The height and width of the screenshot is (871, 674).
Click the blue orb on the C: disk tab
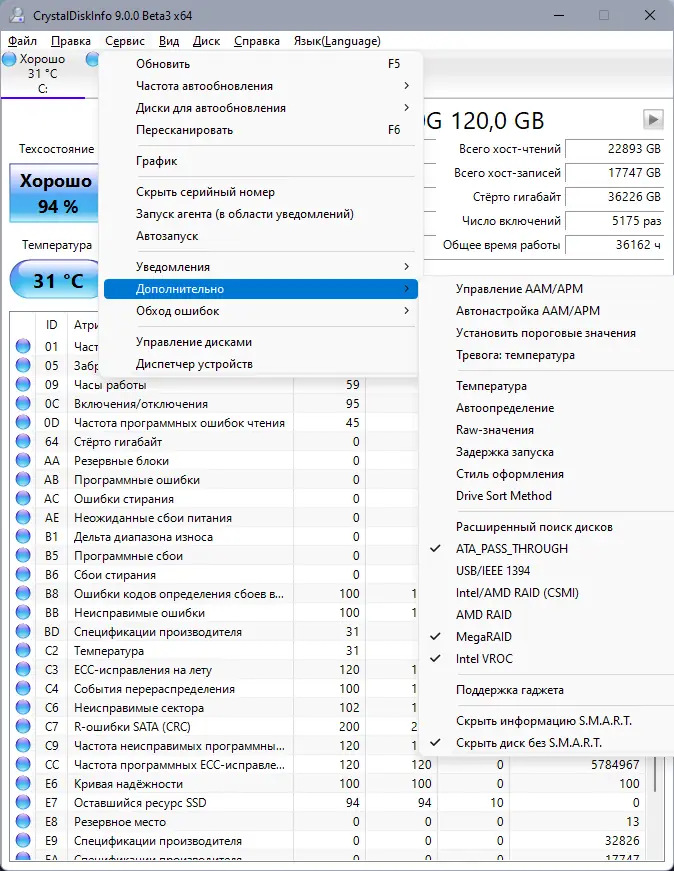(x=9, y=60)
